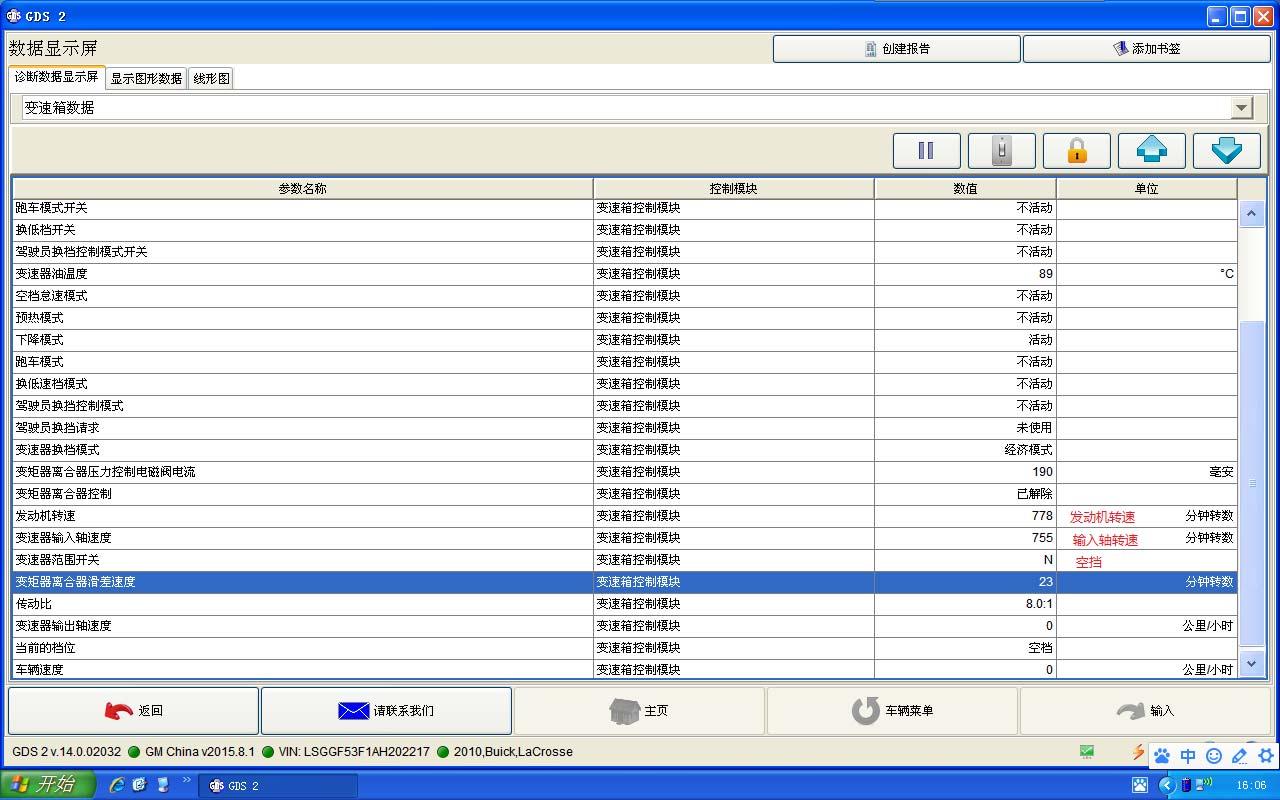Open the 变速箱数据 dropdown list
The height and width of the screenshot is (800, 1280).
[1241, 107]
